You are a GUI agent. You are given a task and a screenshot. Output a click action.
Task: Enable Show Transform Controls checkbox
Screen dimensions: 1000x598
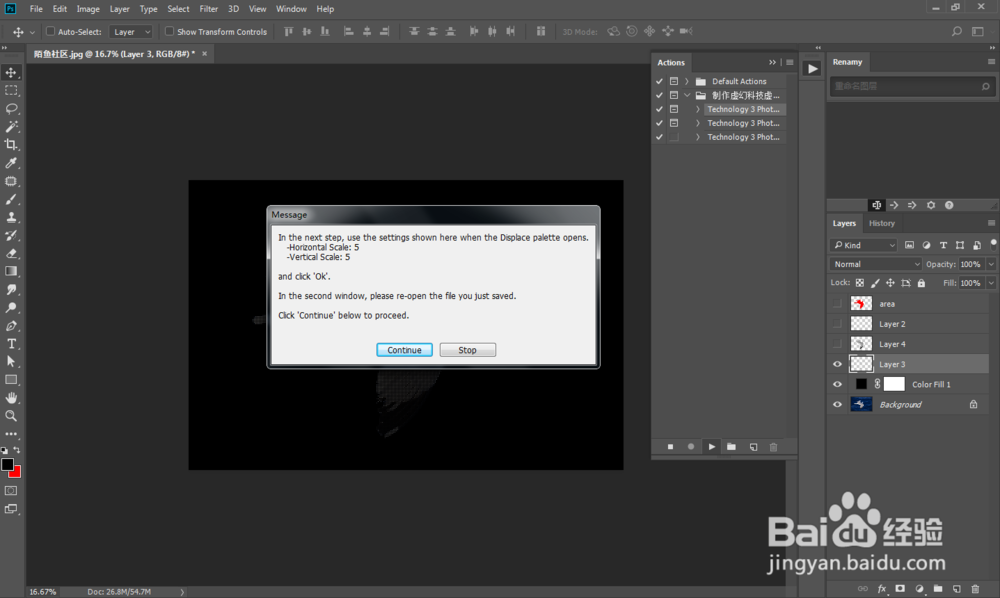pos(169,31)
